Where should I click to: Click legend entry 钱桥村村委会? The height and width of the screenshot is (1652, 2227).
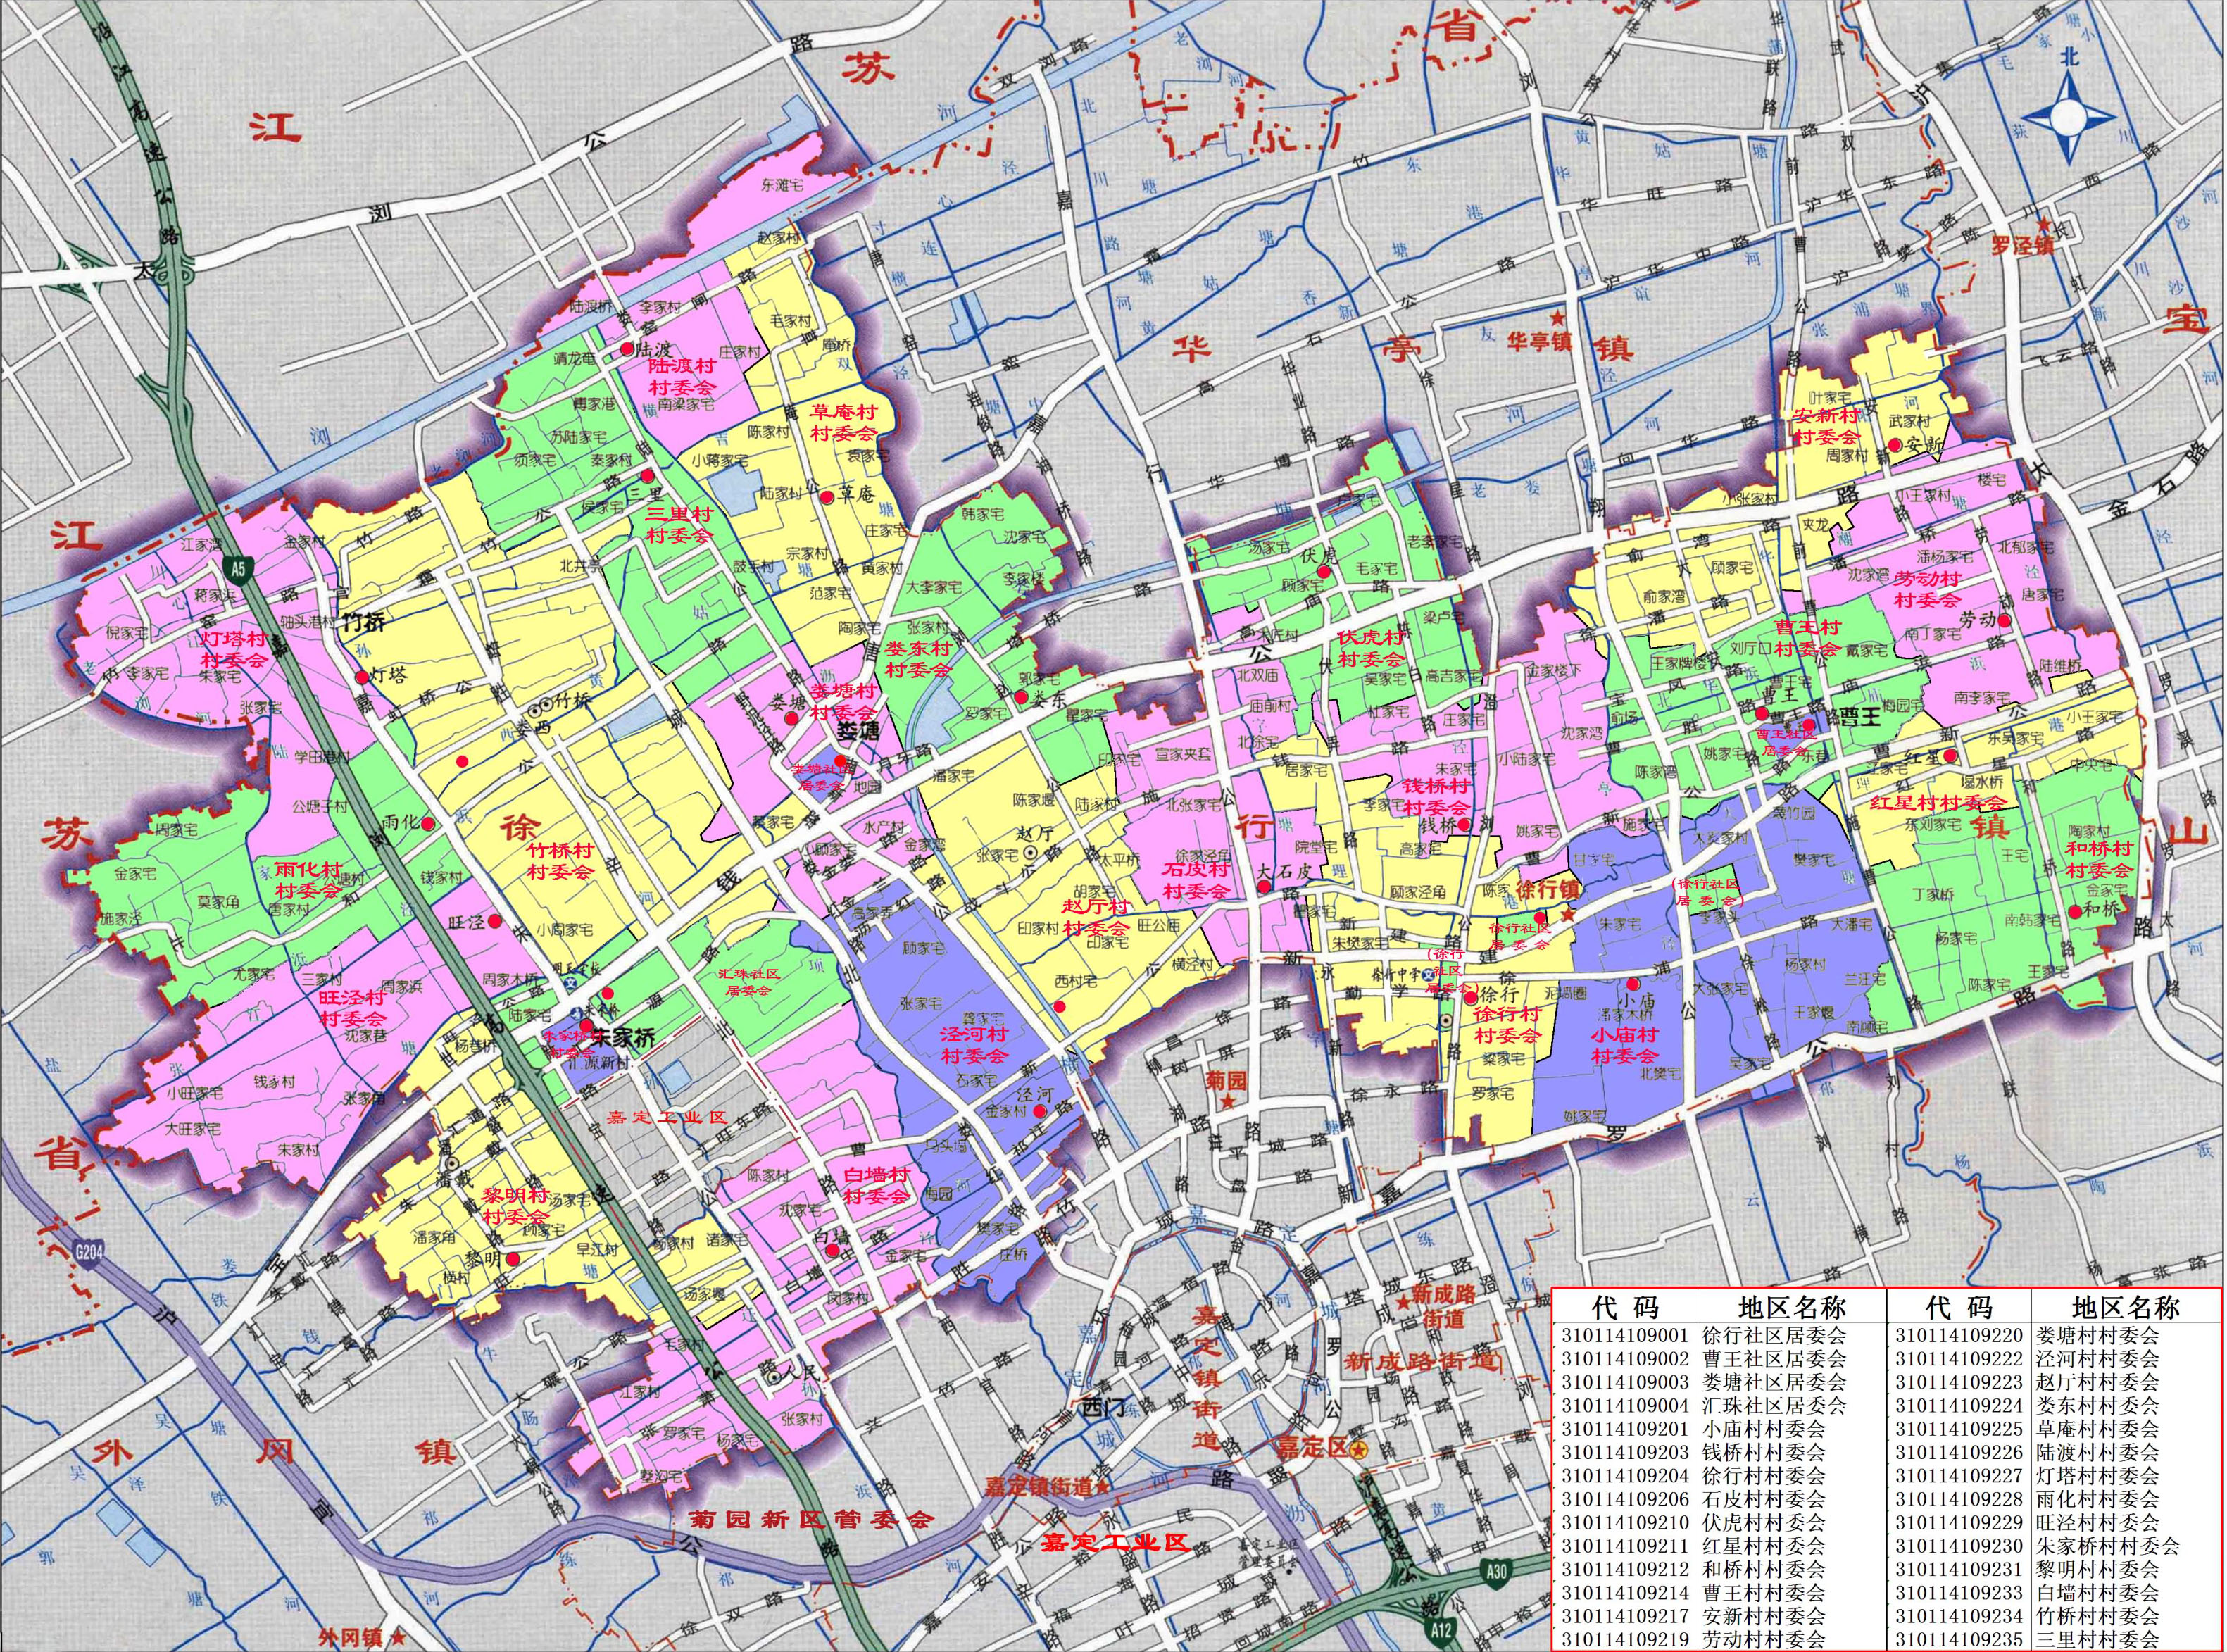point(1764,1452)
